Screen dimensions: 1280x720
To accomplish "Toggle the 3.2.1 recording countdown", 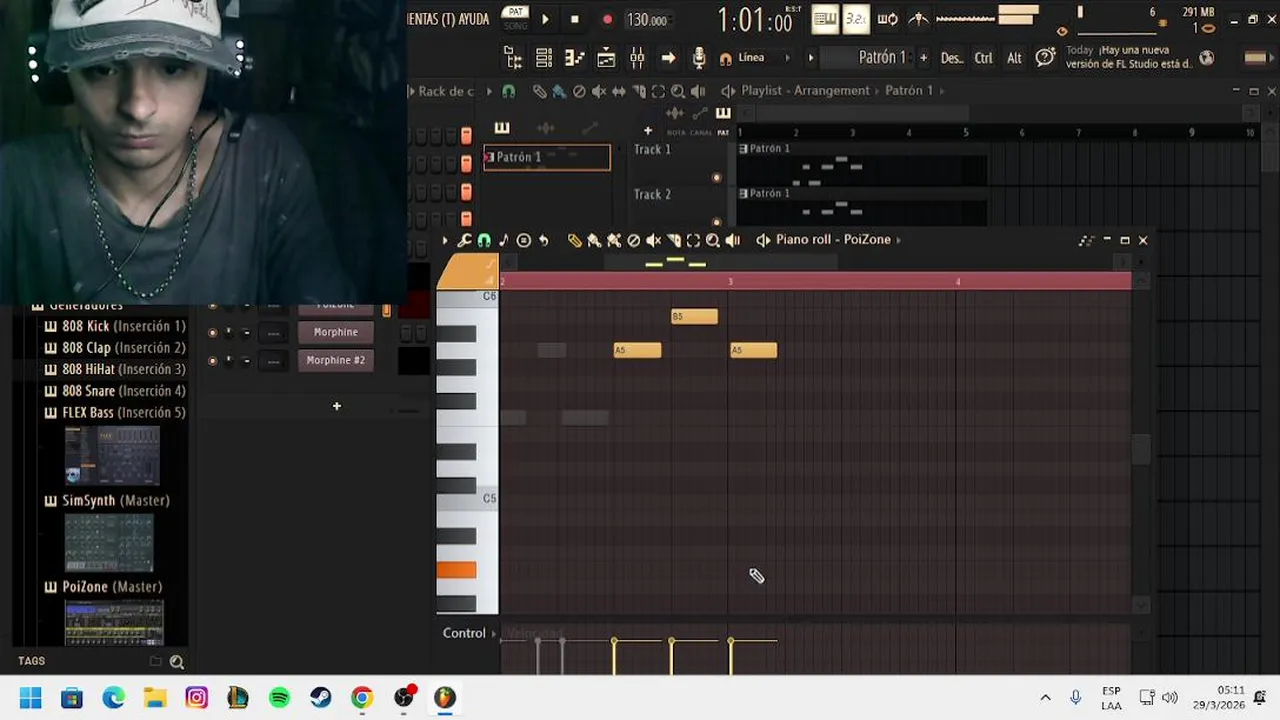I will 856,19.
